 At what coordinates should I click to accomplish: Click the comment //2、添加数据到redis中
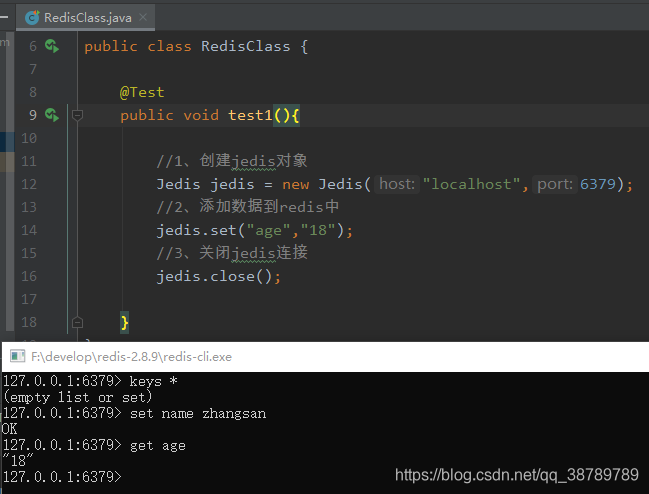point(248,206)
